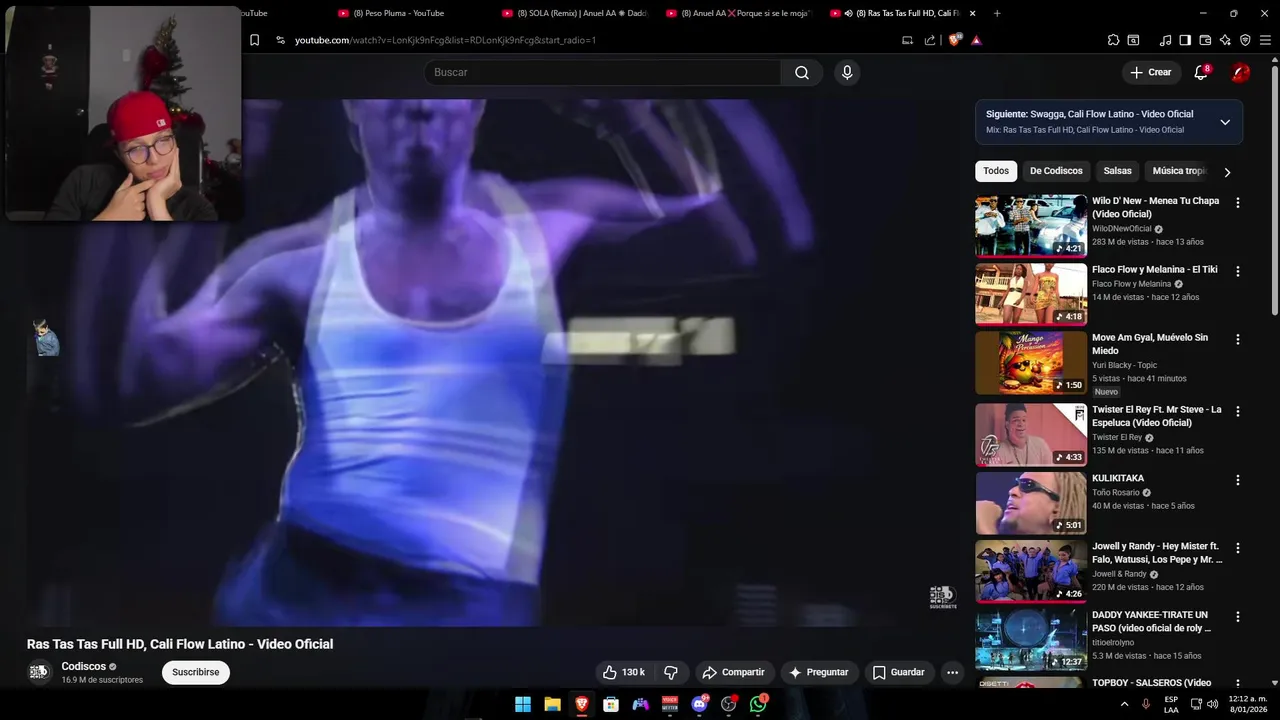
Task: Click the install/cast screen icon in address bar
Action: [x=907, y=40]
